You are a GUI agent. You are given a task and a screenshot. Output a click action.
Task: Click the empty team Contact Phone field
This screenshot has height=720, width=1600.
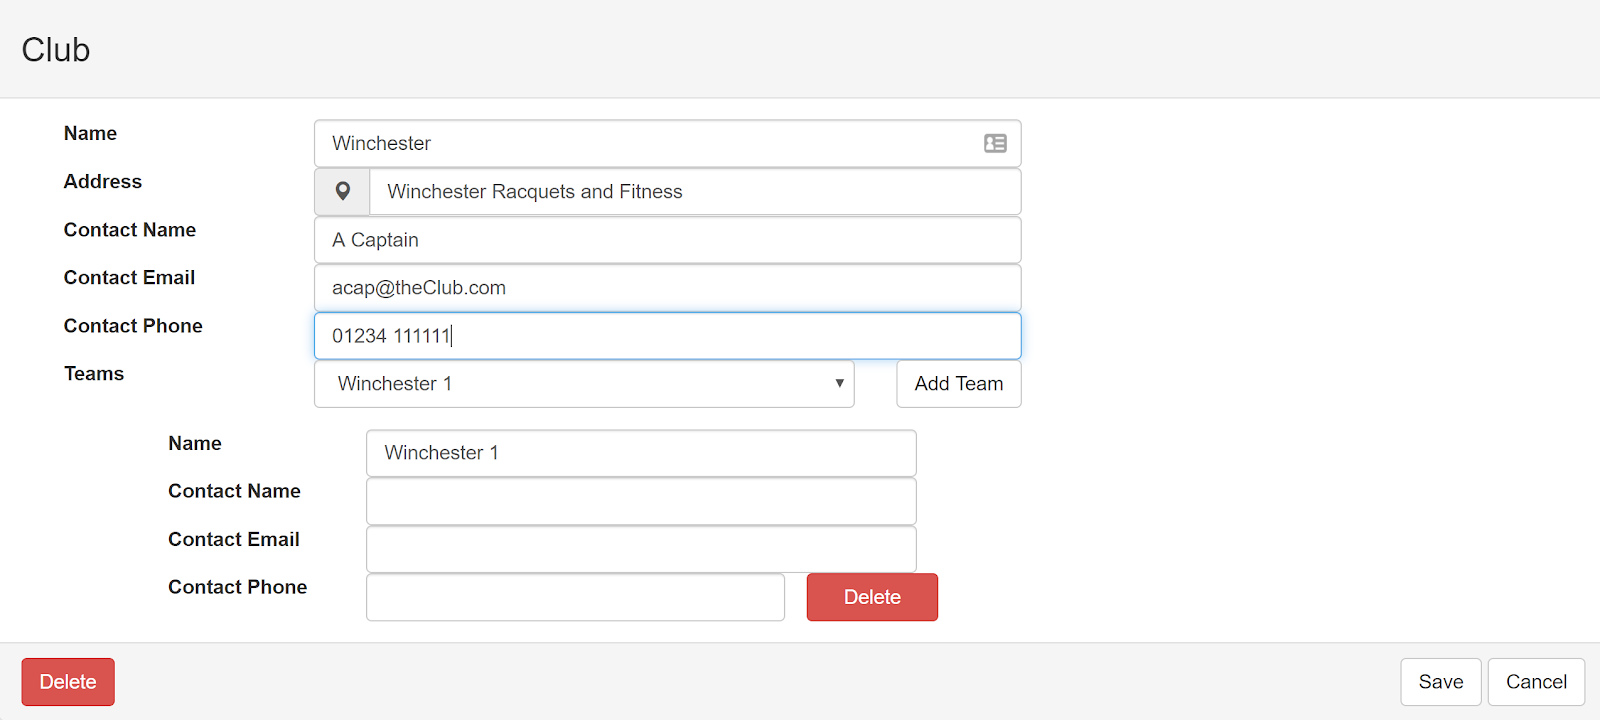point(575,597)
